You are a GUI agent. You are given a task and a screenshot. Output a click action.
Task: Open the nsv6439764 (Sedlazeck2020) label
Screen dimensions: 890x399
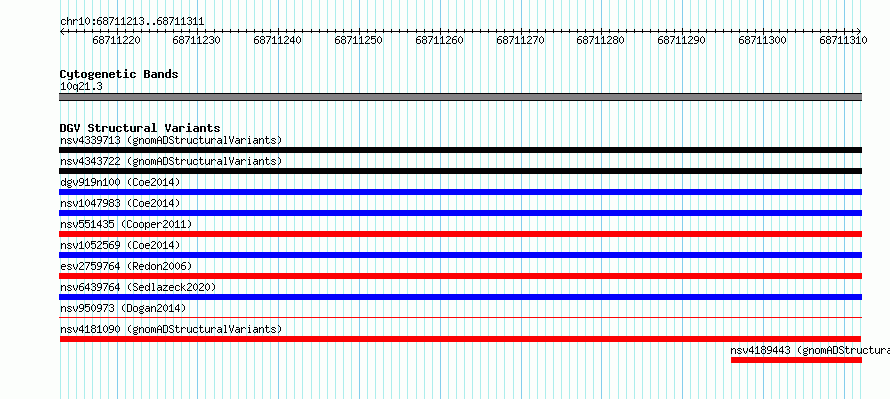[x=138, y=287]
